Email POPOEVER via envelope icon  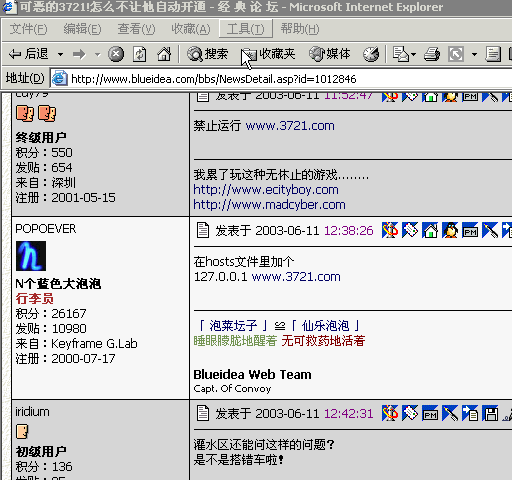click(410, 230)
